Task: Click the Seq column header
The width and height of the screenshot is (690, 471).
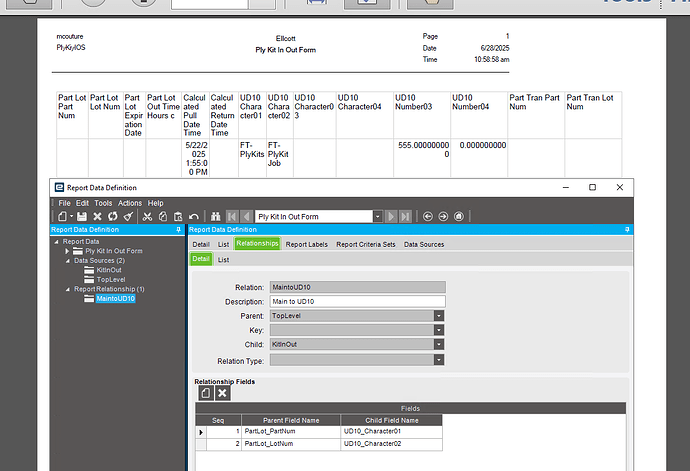Action: point(218,420)
